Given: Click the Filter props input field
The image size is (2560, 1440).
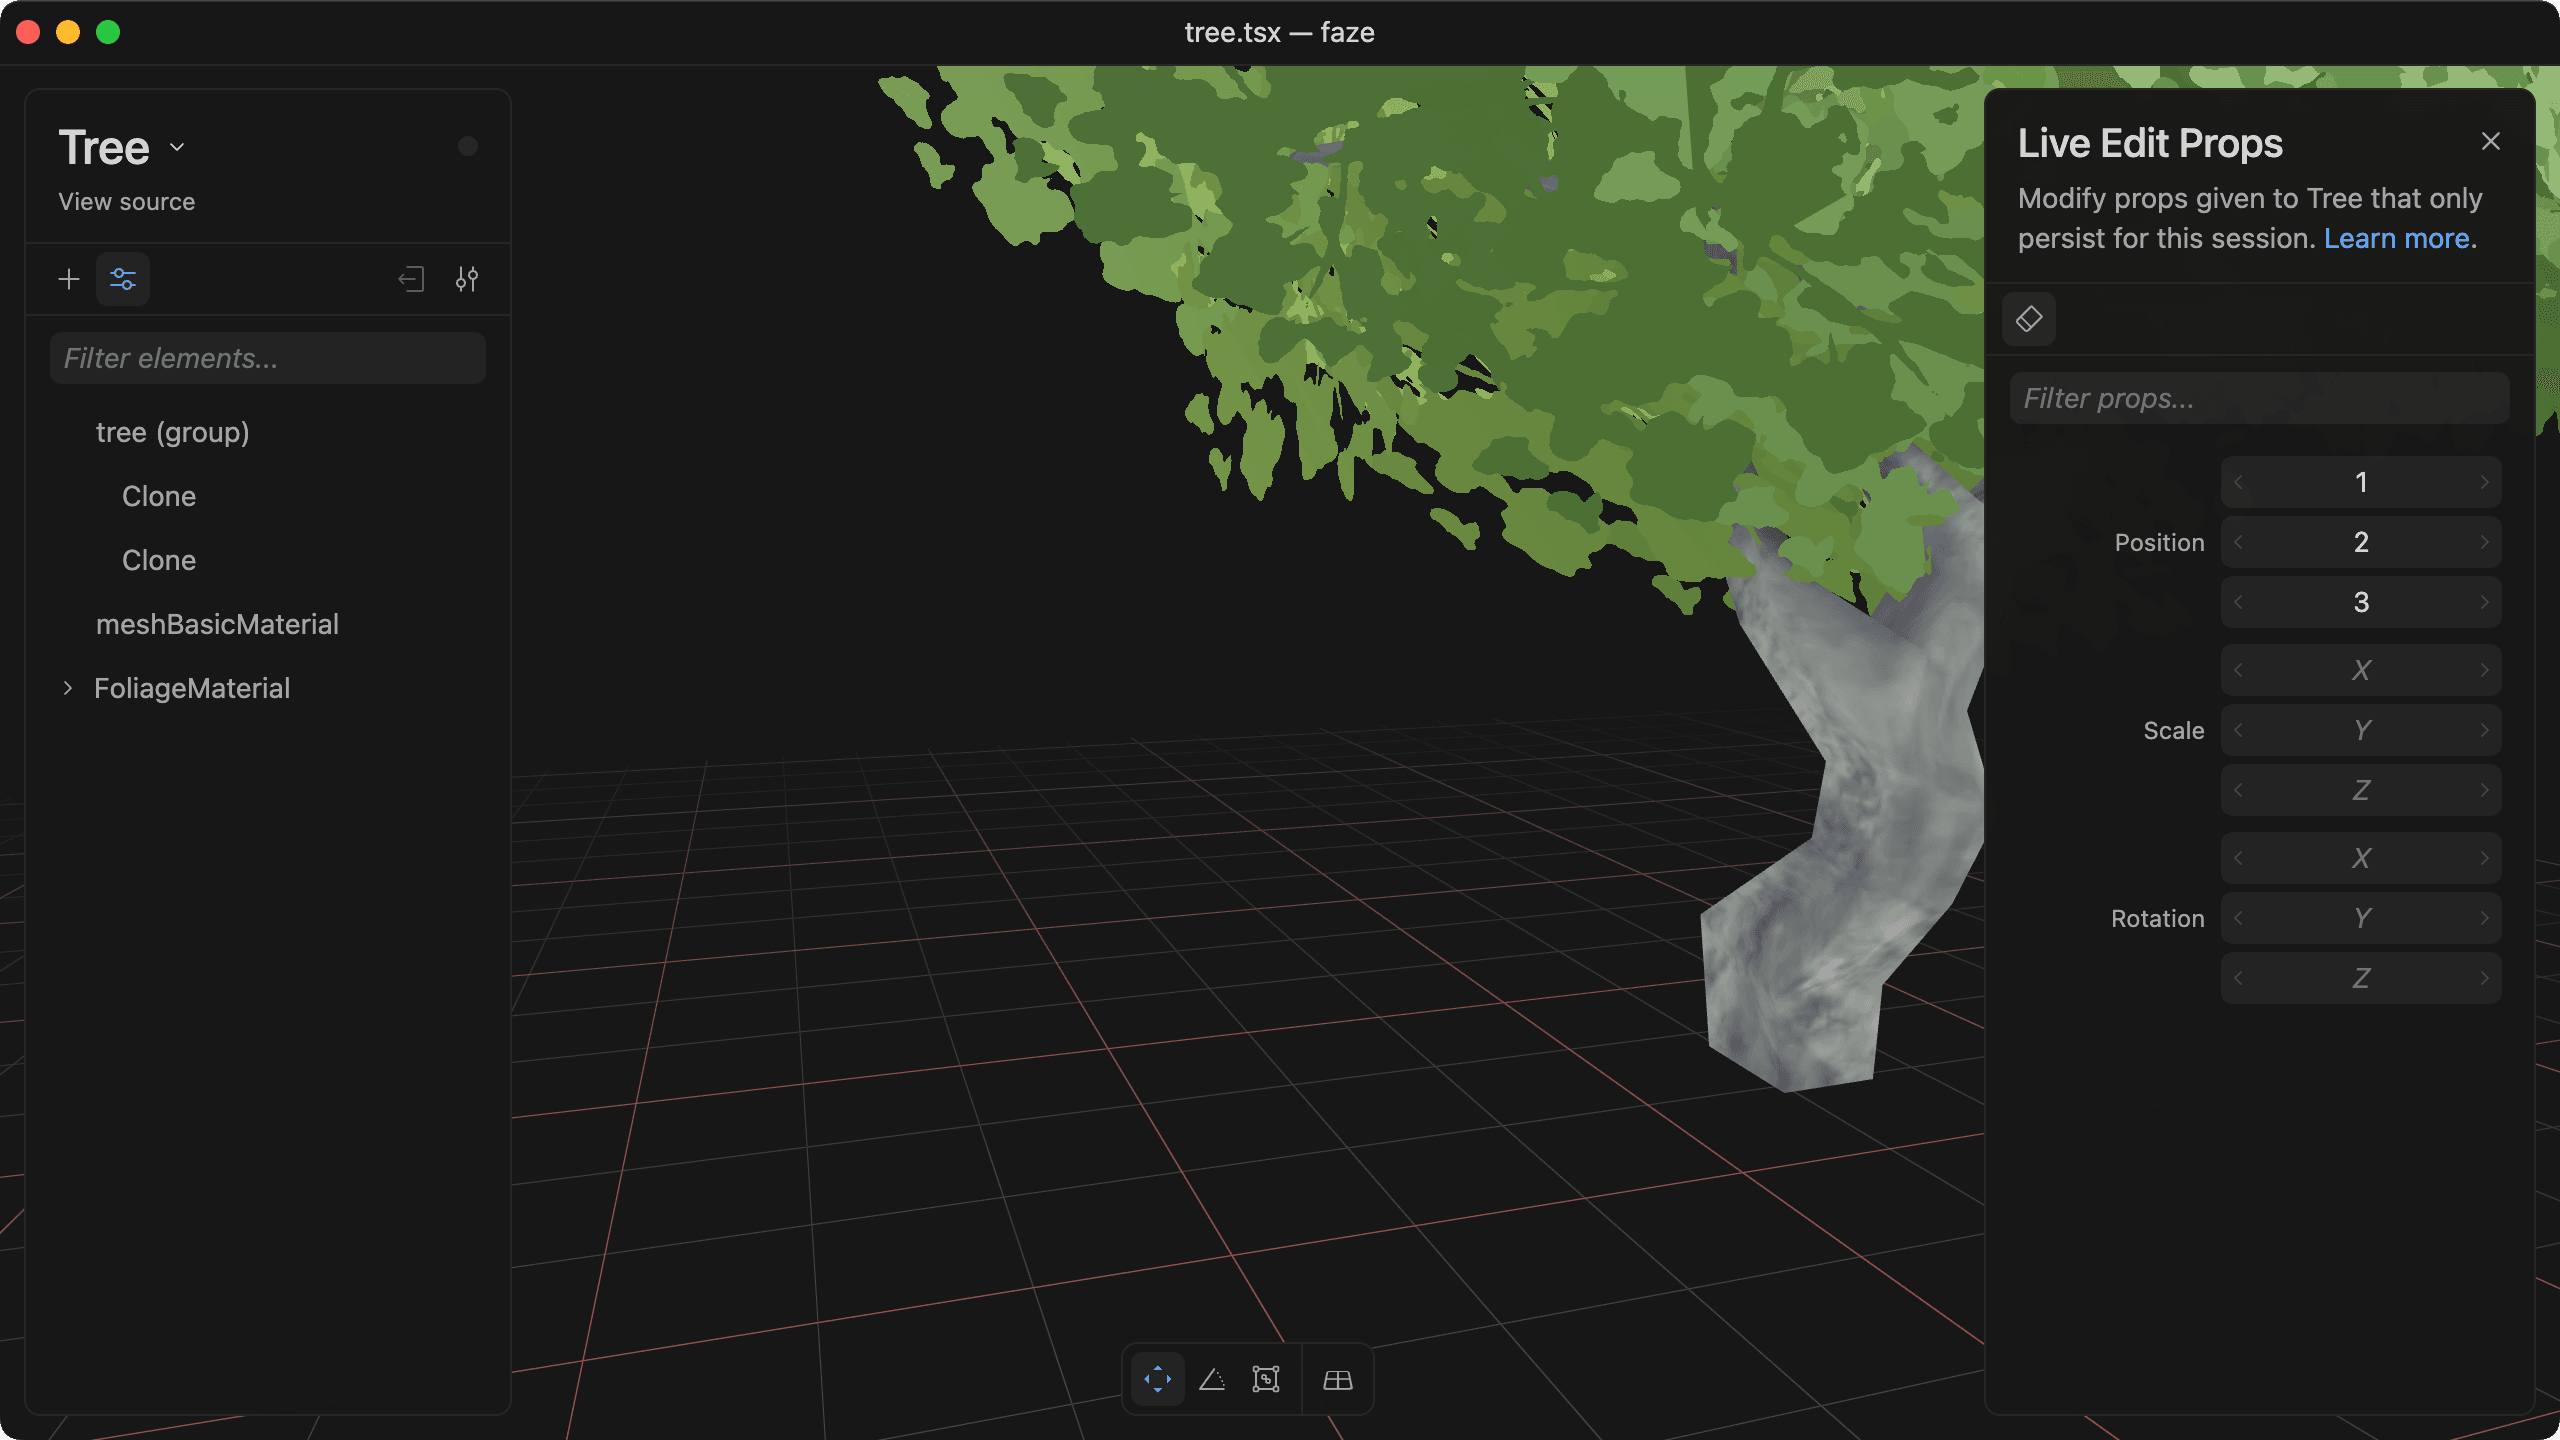Looking at the screenshot, I should click(x=2259, y=398).
